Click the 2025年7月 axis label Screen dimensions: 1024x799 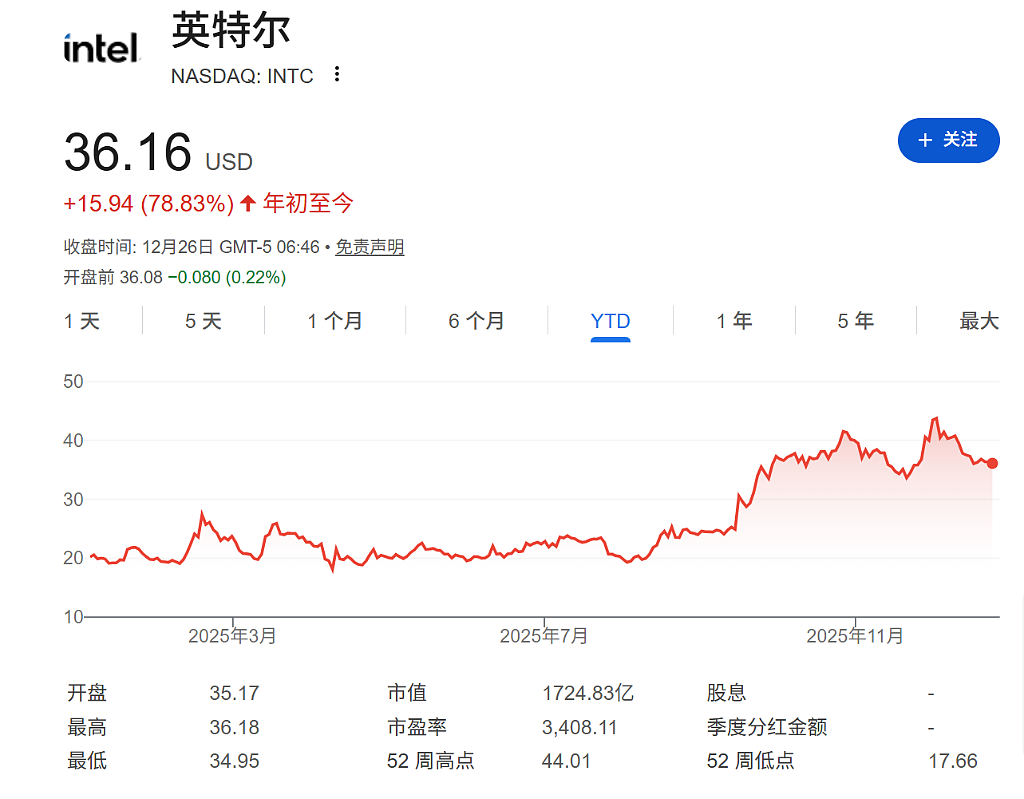544,636
